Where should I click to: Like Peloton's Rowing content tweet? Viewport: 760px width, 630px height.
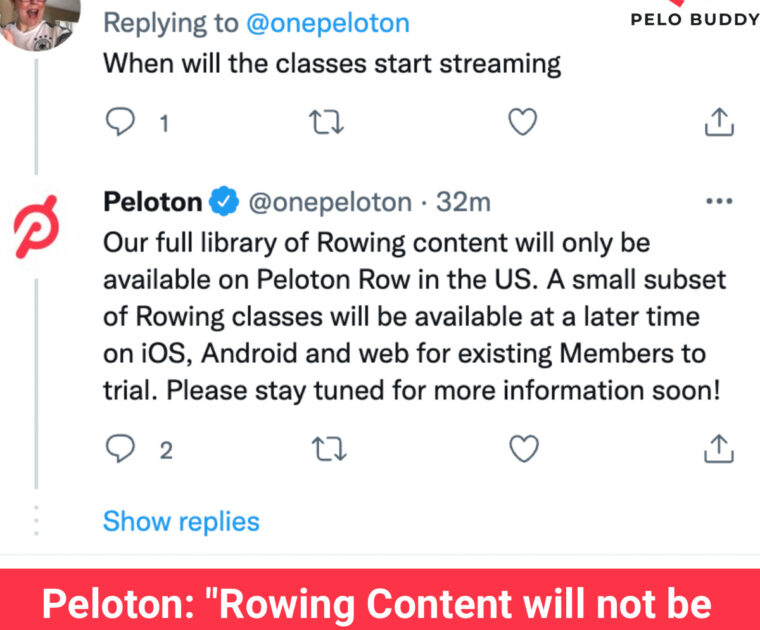523,450
